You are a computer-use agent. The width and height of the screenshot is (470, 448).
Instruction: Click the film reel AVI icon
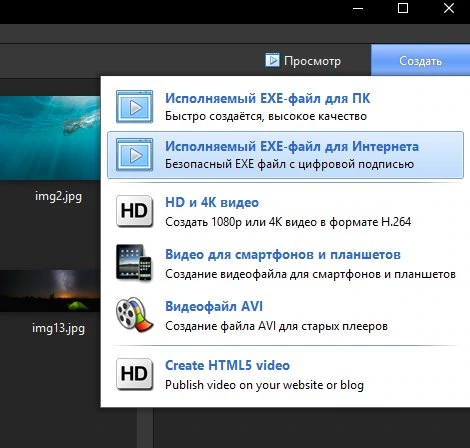point(134,315)
